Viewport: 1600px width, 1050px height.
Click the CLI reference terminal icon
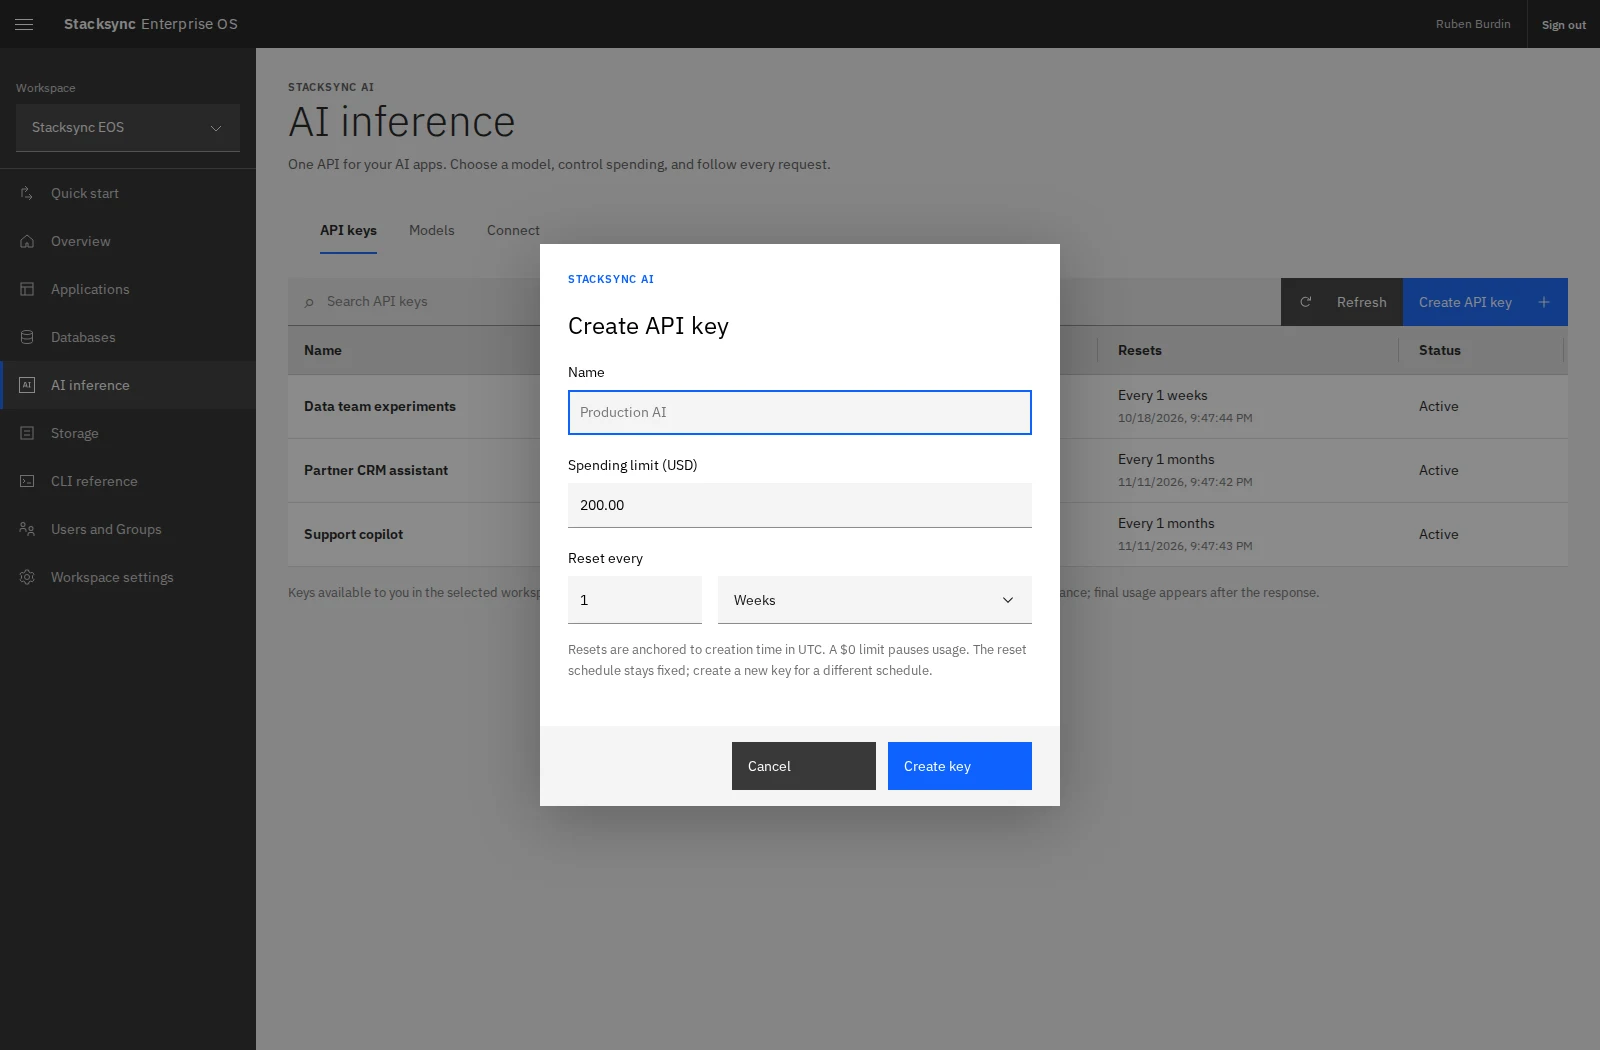pyautogui.click(x=27, y=481)
